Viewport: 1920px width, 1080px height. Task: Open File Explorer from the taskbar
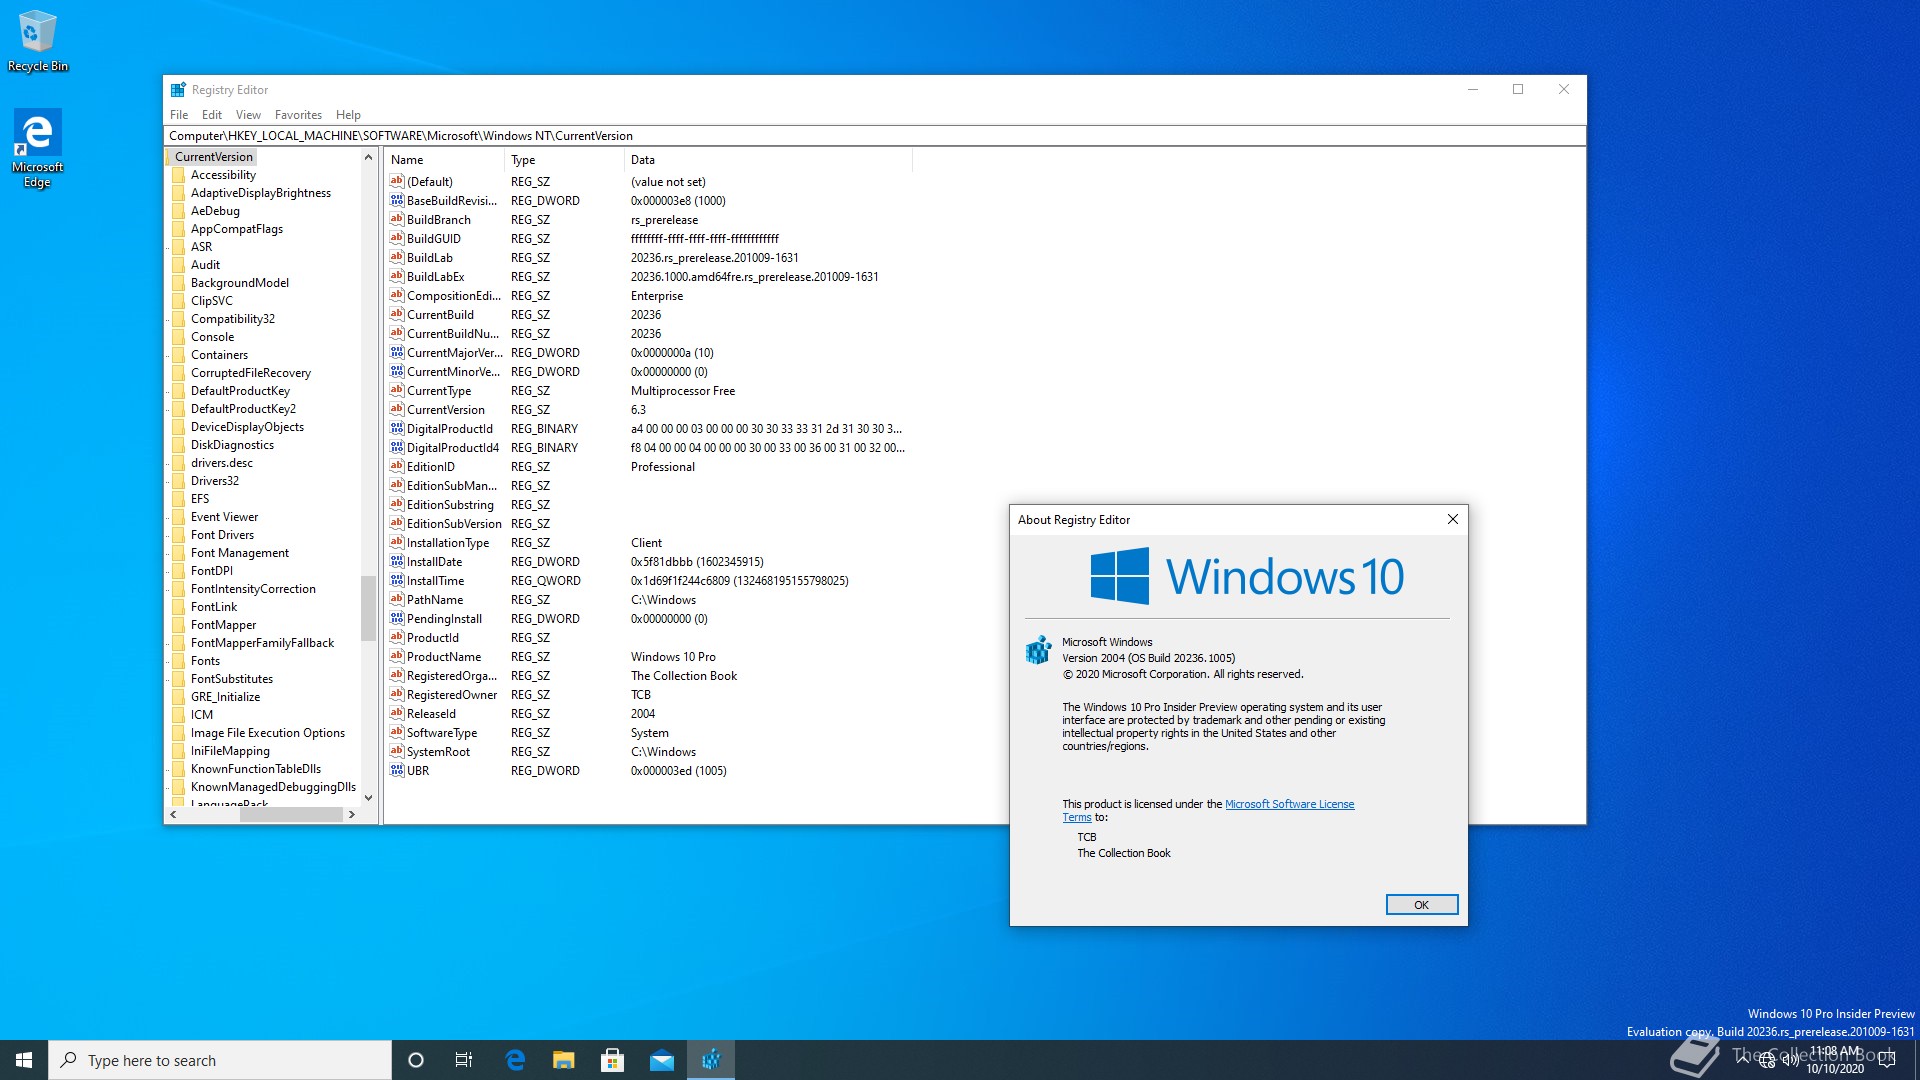564,1060
